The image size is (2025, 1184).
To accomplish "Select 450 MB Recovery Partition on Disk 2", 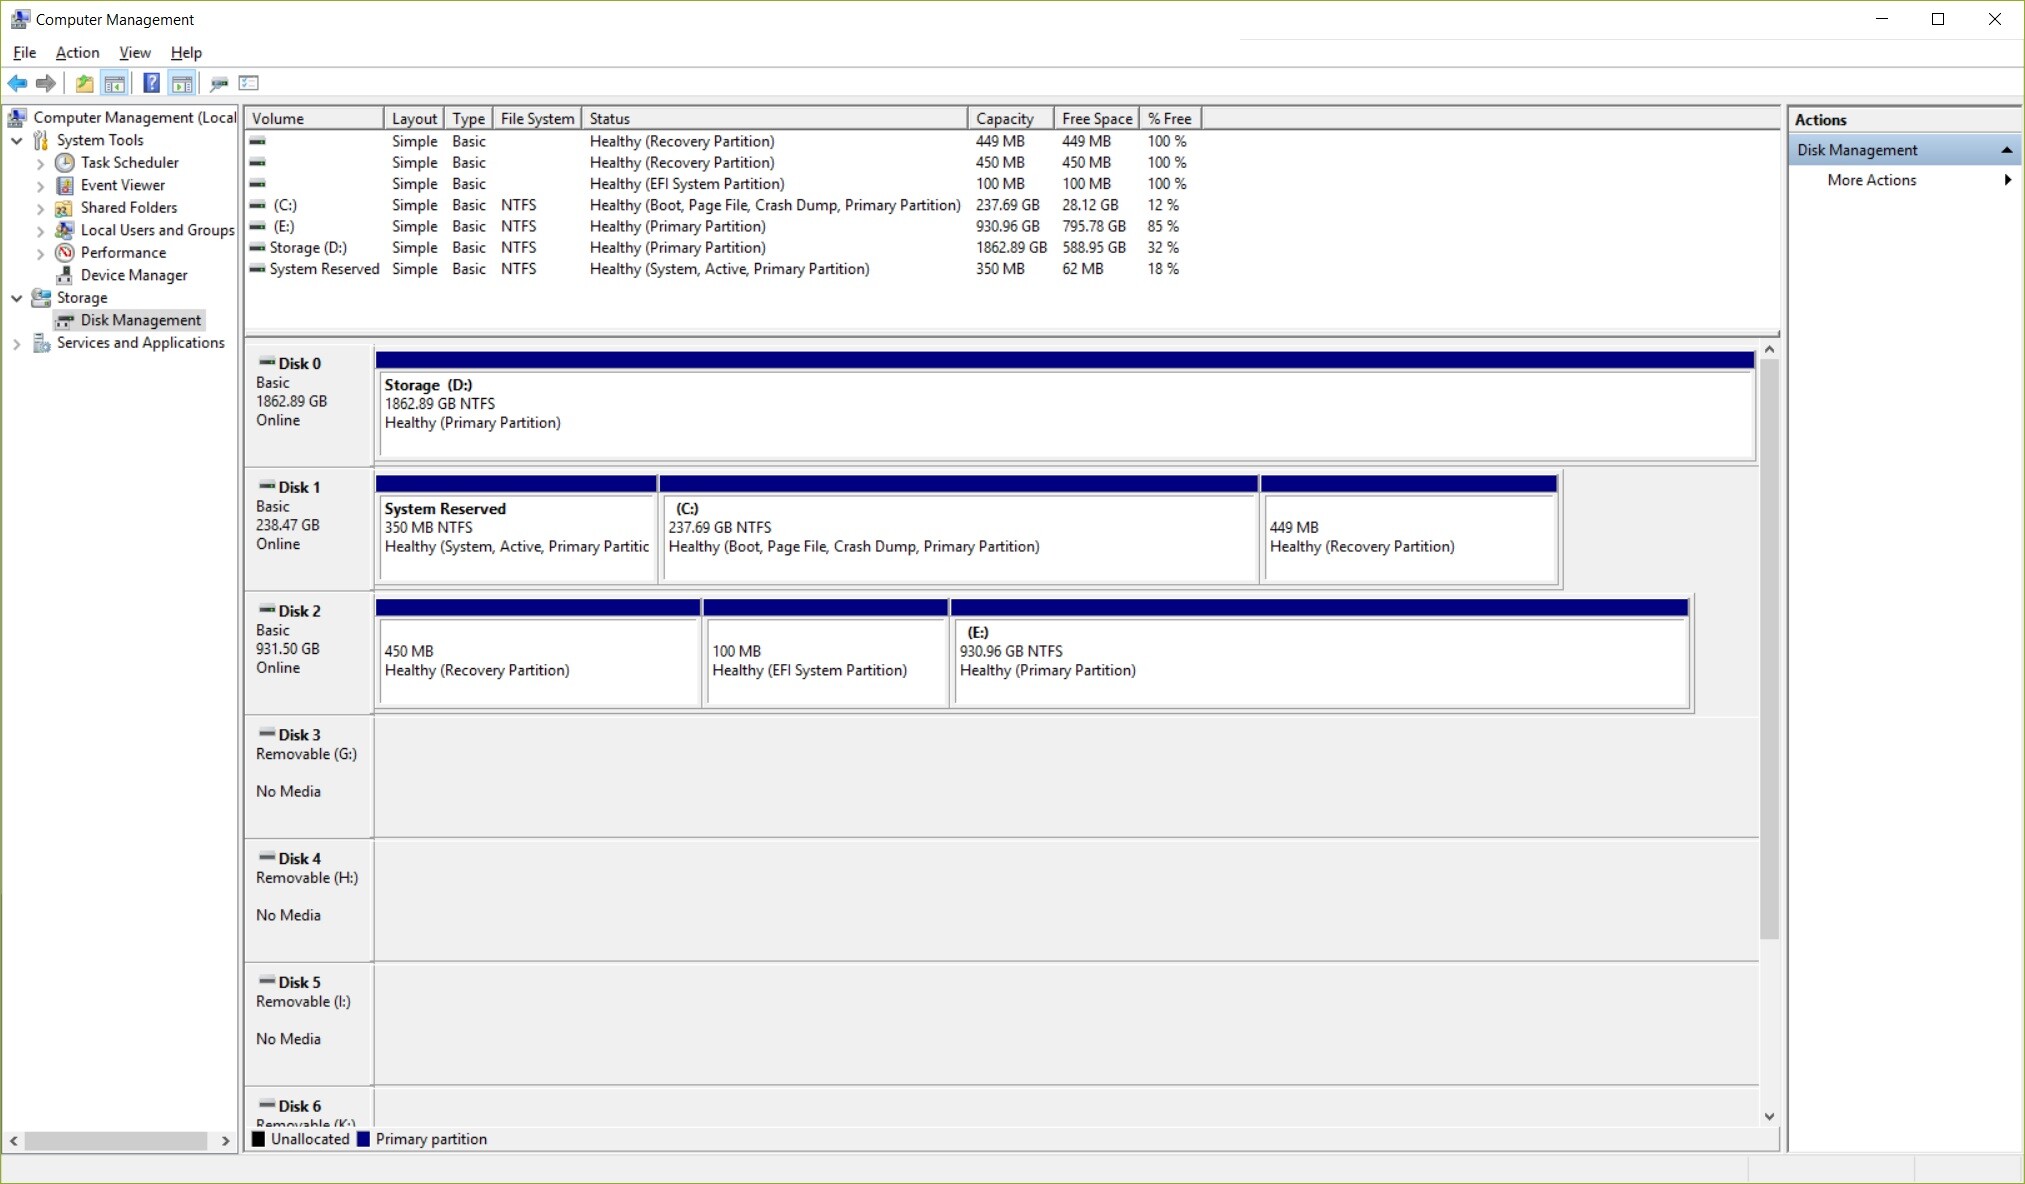I will pyautogui.click(x=538, y=653).
